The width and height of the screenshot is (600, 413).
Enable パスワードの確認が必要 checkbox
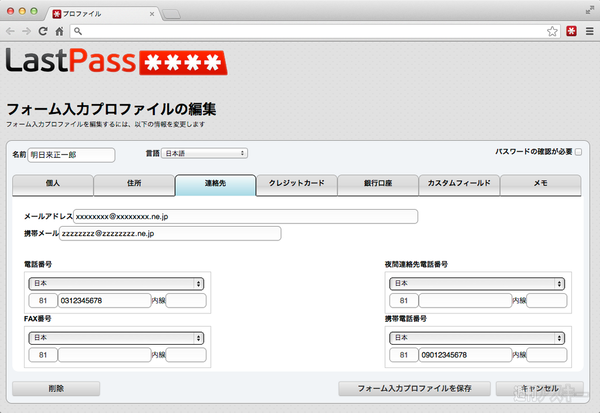(579, 152)
